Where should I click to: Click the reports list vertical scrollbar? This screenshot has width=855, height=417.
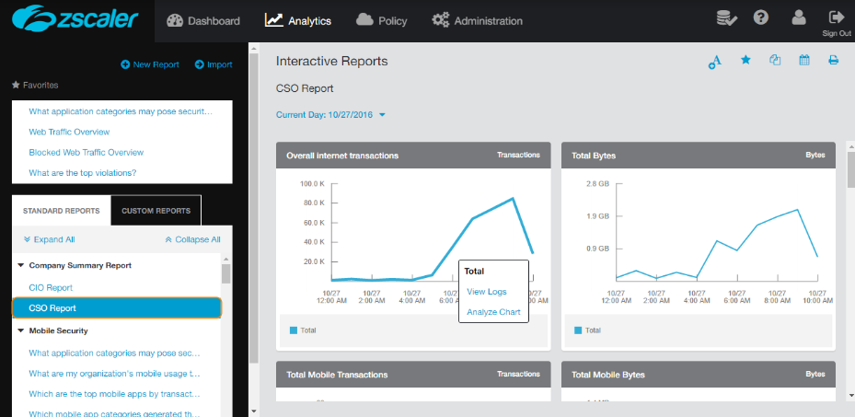pyautogui.click(x=227, y=274)
